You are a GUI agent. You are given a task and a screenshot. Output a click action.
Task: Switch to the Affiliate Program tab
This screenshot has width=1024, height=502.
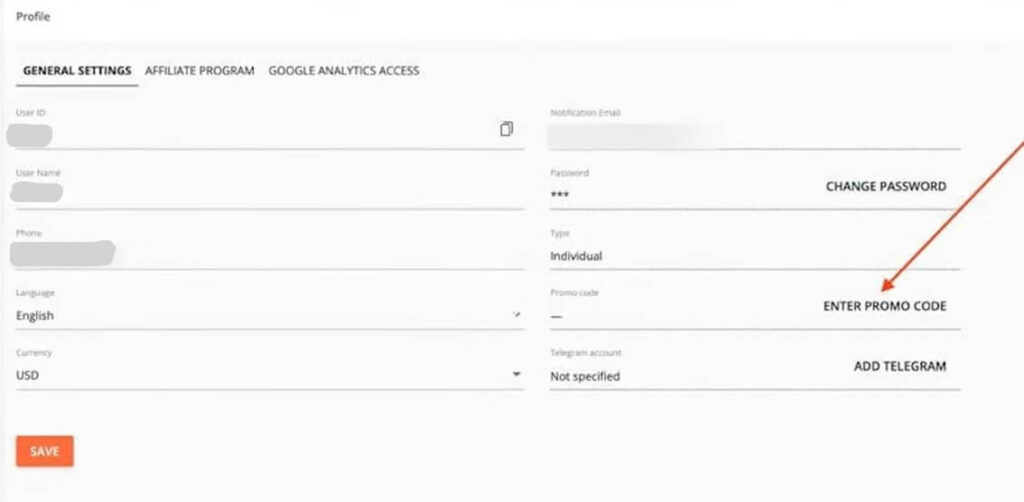coord(199,71)
